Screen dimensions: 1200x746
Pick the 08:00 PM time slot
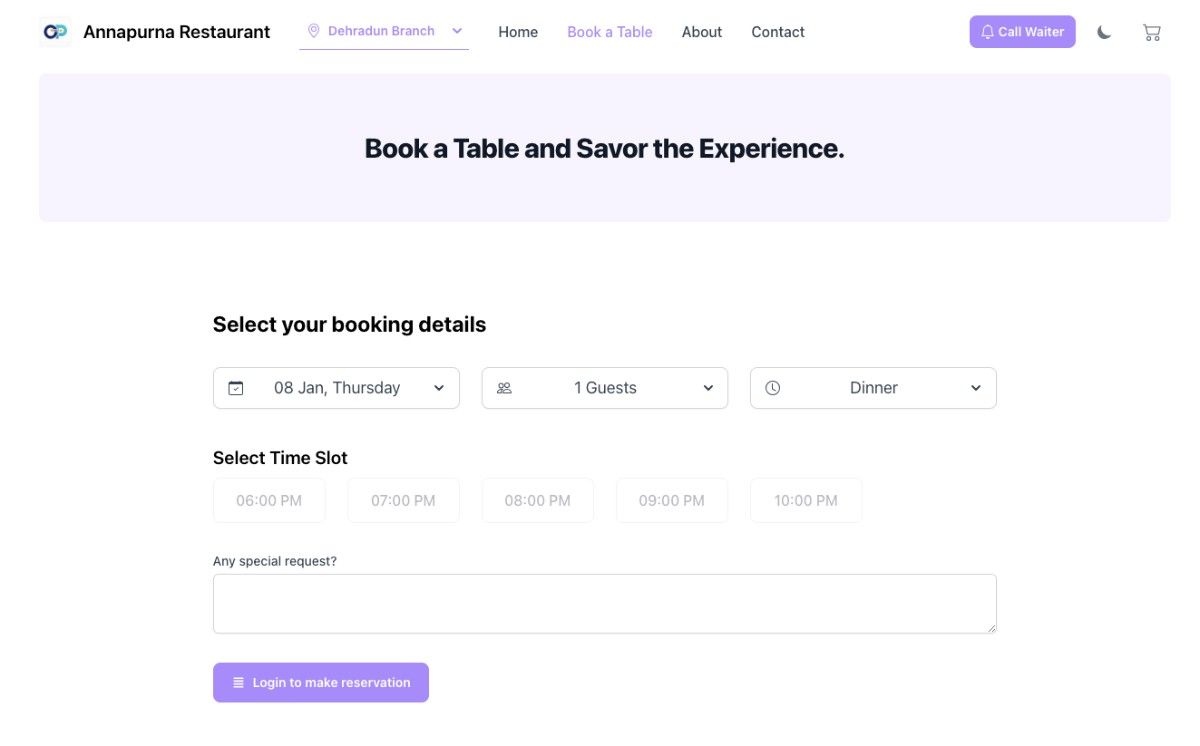point(538,500)
